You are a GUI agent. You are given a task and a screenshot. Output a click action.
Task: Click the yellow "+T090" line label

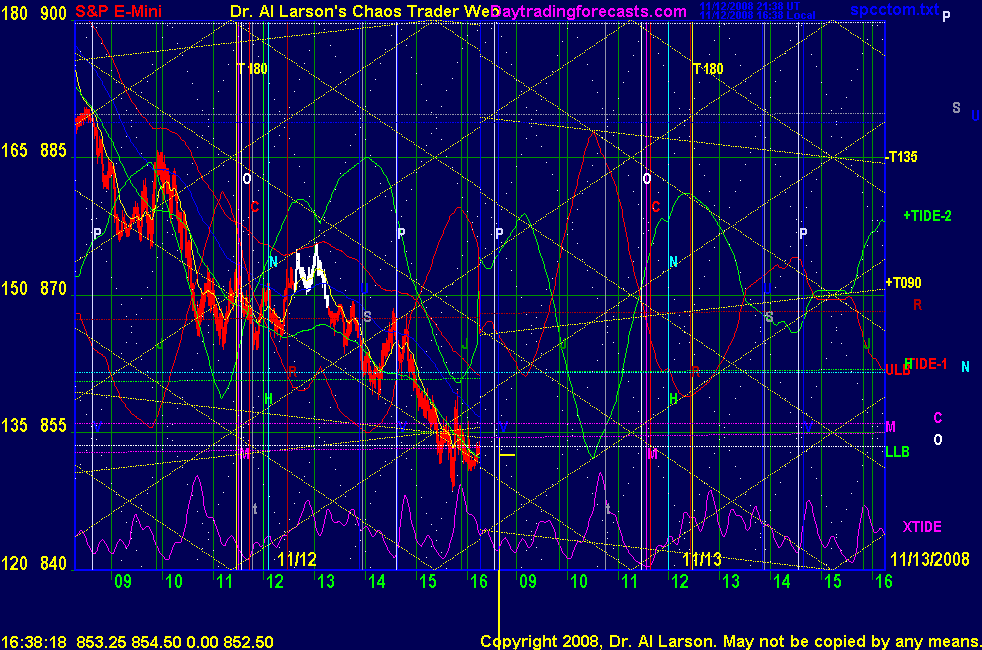coord(903,283)
